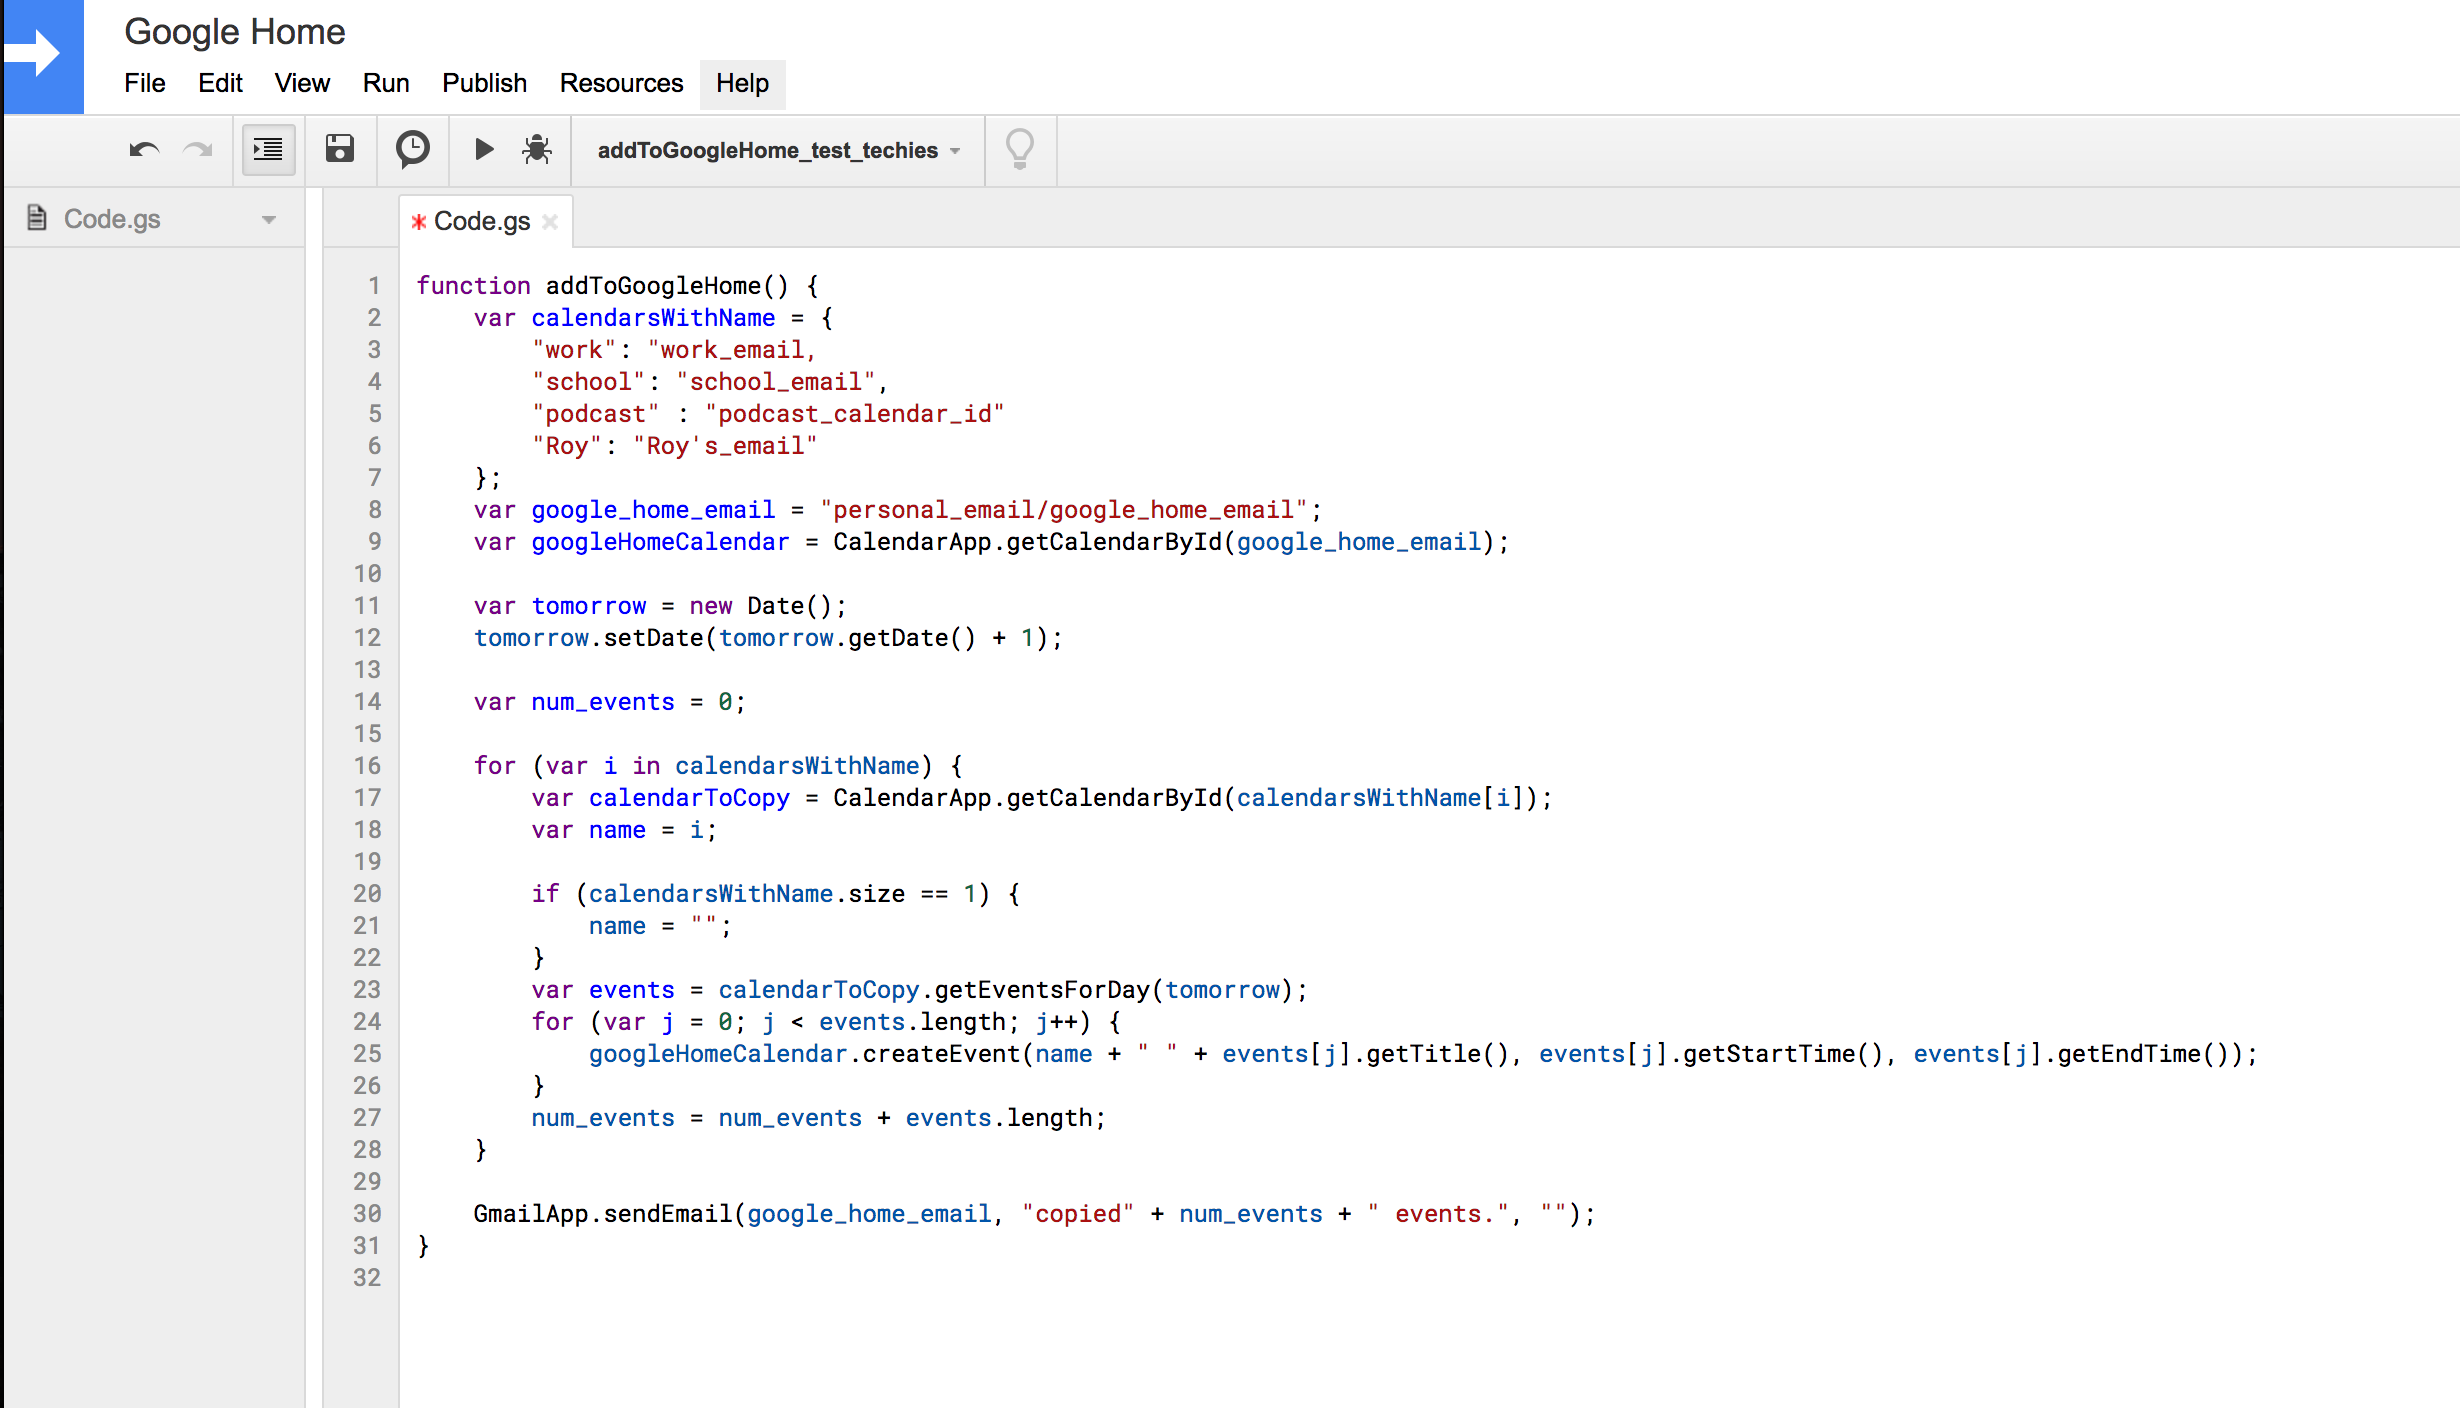This screenshot has height=1408, width=2460.
Task: Place cursor on "function addToGoogleHome()" text
Action: point(603,286)
